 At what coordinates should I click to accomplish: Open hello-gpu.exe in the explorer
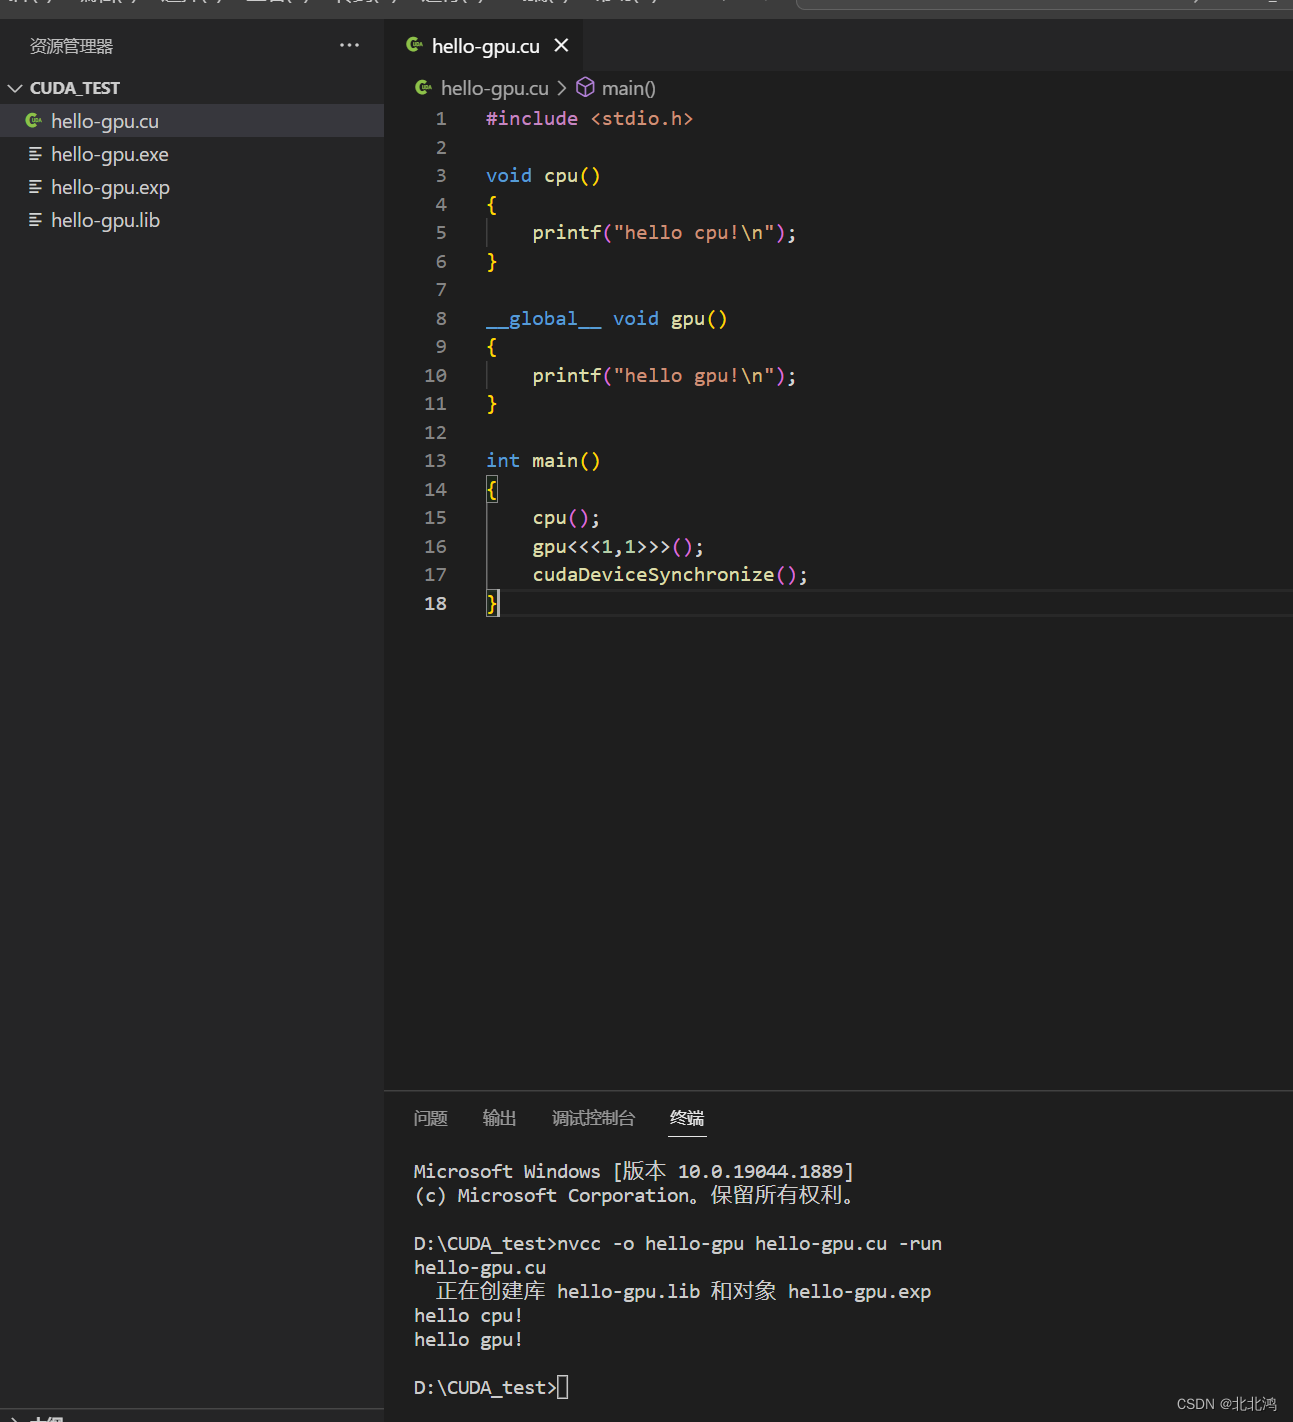192,154
